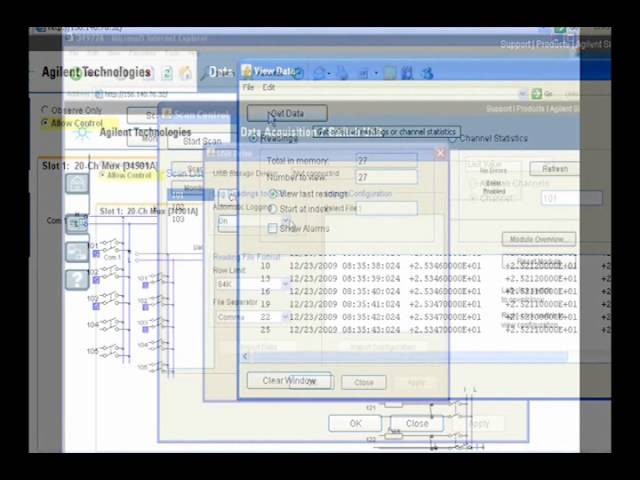Click the home icon in the left sidebar
Image resolution: width=640 pixels, height=480 pixels.
77,183
